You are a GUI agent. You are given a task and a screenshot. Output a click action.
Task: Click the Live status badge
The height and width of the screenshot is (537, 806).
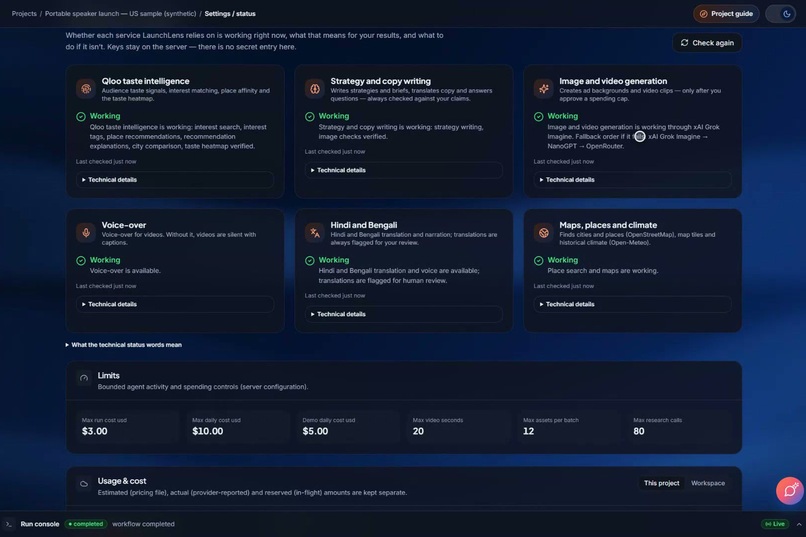775,524
